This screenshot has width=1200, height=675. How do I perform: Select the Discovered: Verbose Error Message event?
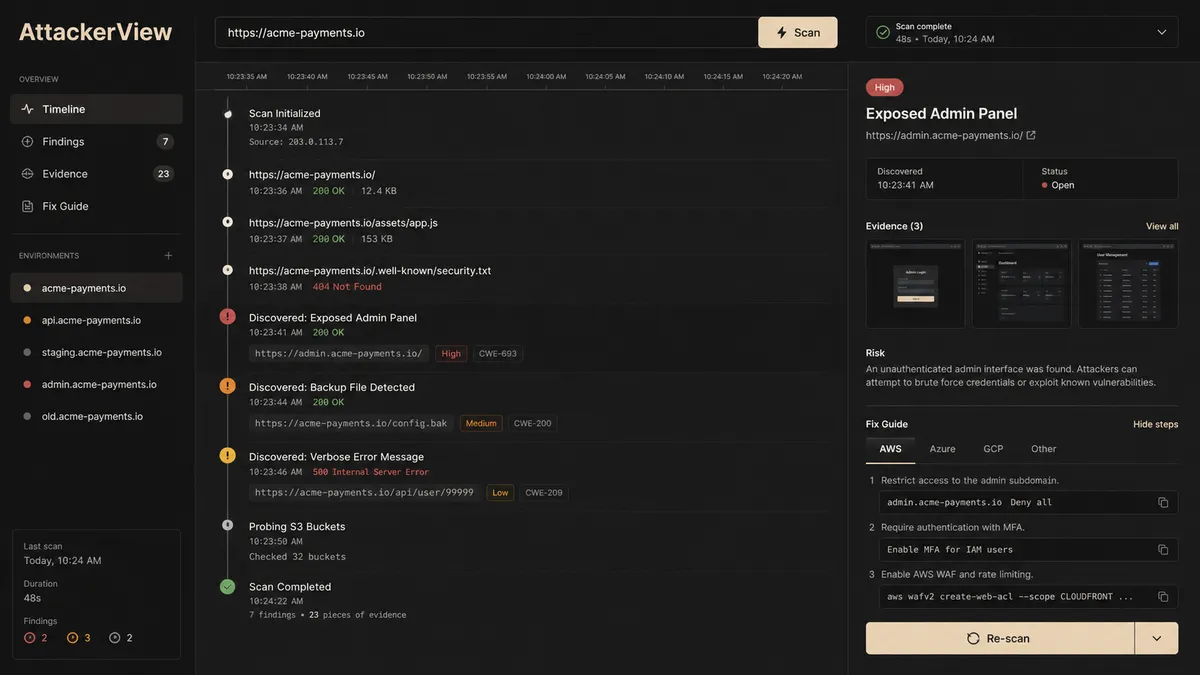pos(336,457)
